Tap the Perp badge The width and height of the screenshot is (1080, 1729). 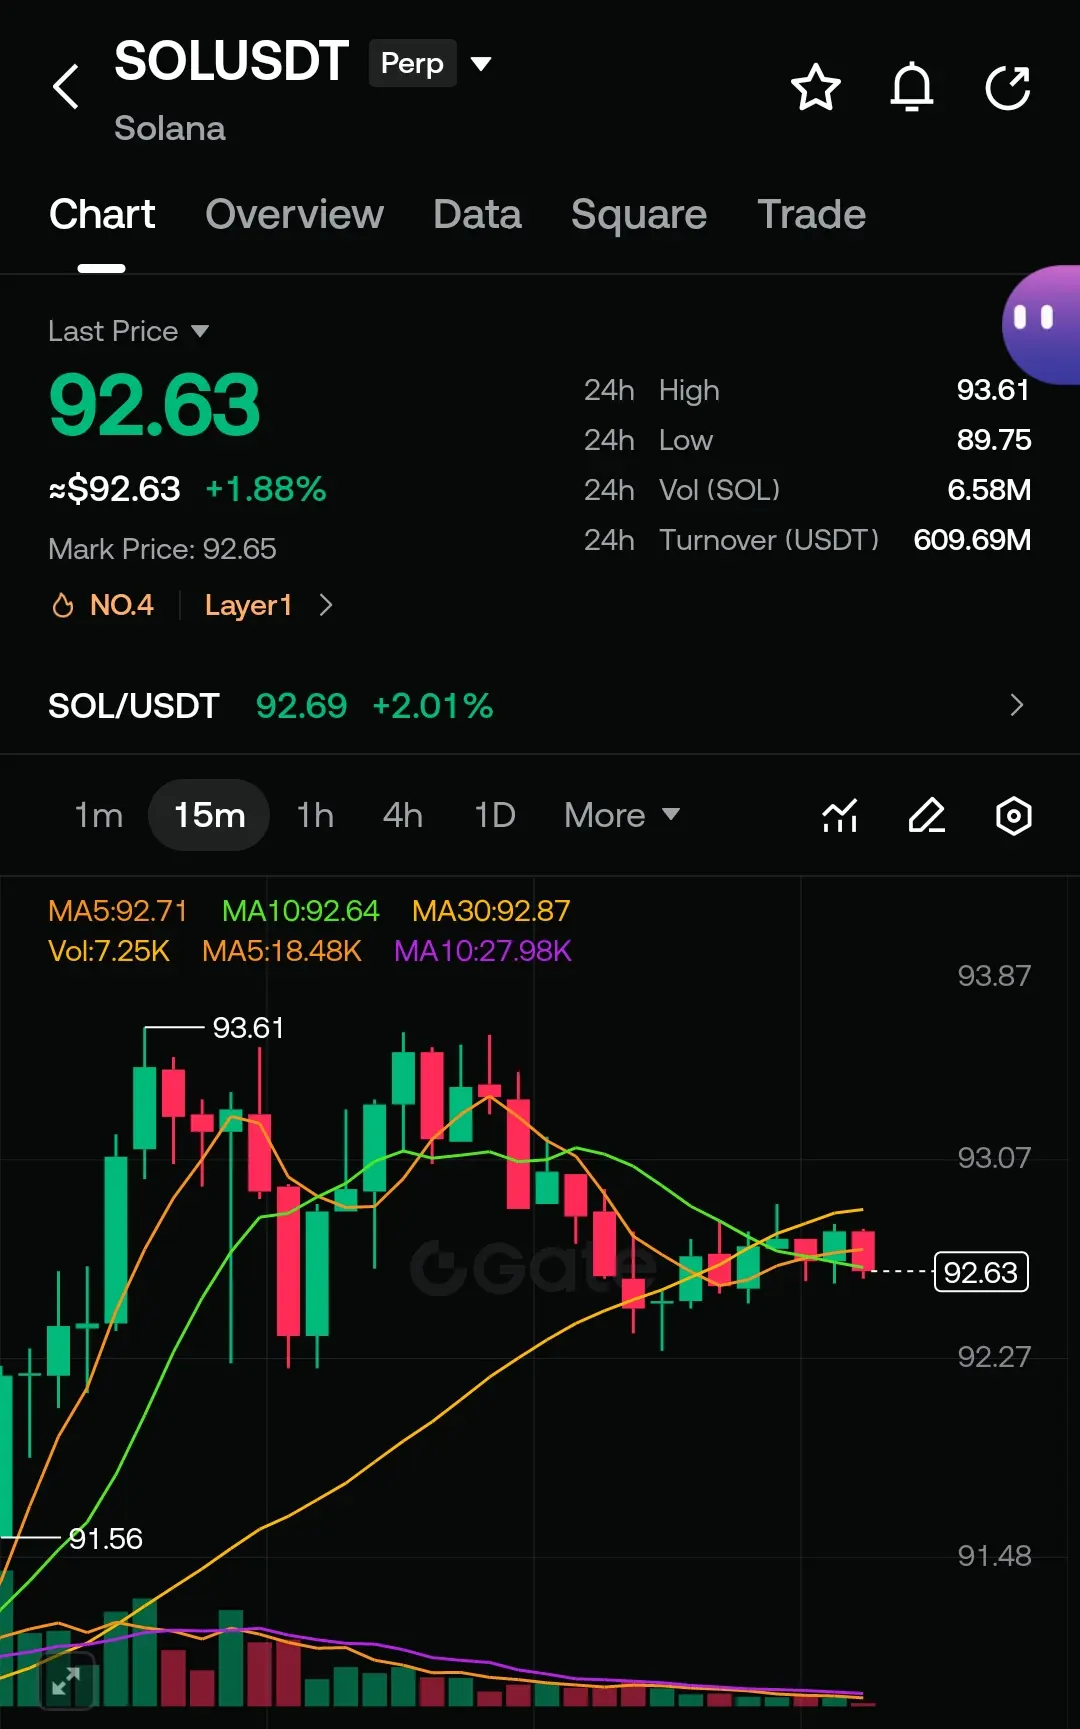coord(412,63)
